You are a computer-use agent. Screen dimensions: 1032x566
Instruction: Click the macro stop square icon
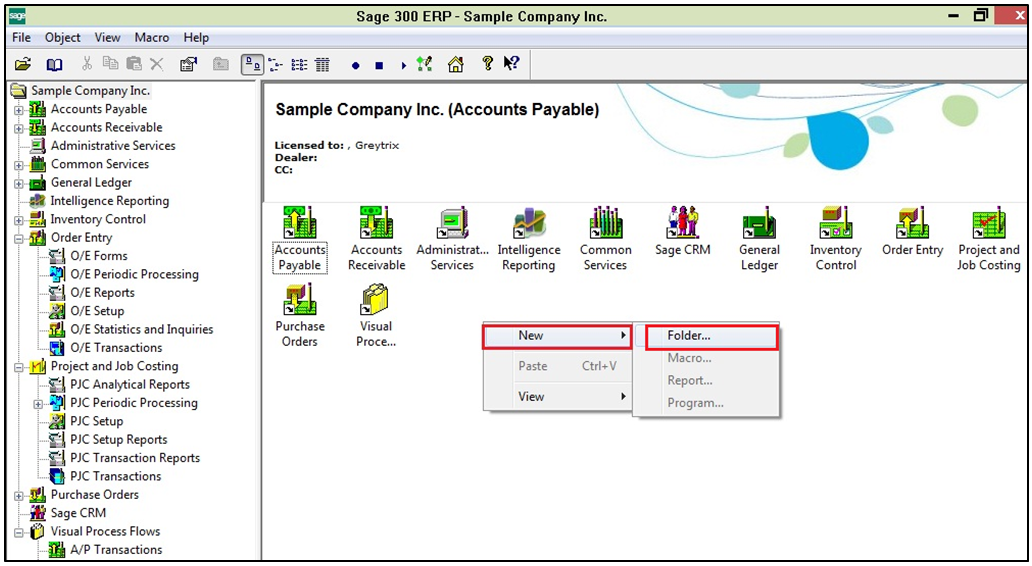[379, 65]
